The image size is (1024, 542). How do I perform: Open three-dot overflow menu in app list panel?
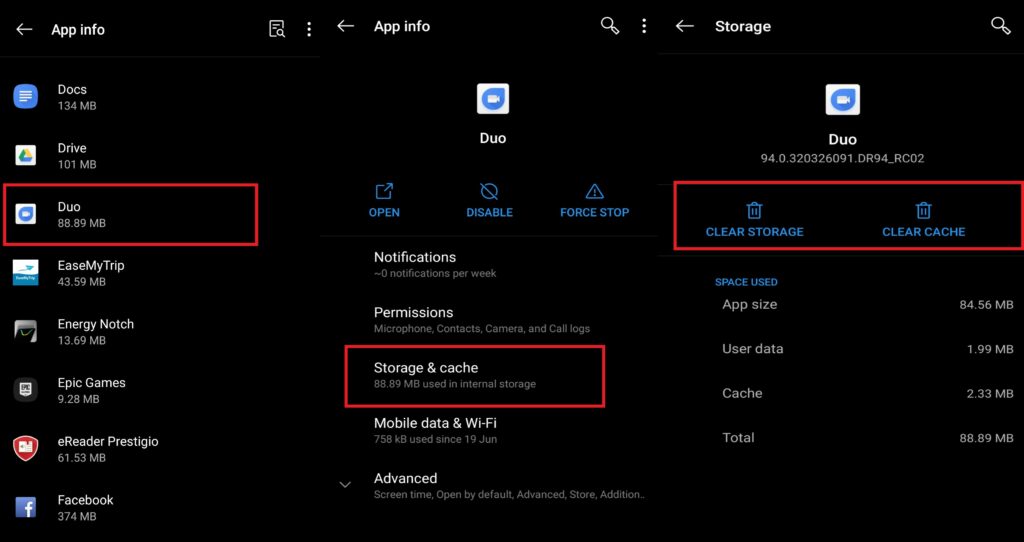coord(309,29)
